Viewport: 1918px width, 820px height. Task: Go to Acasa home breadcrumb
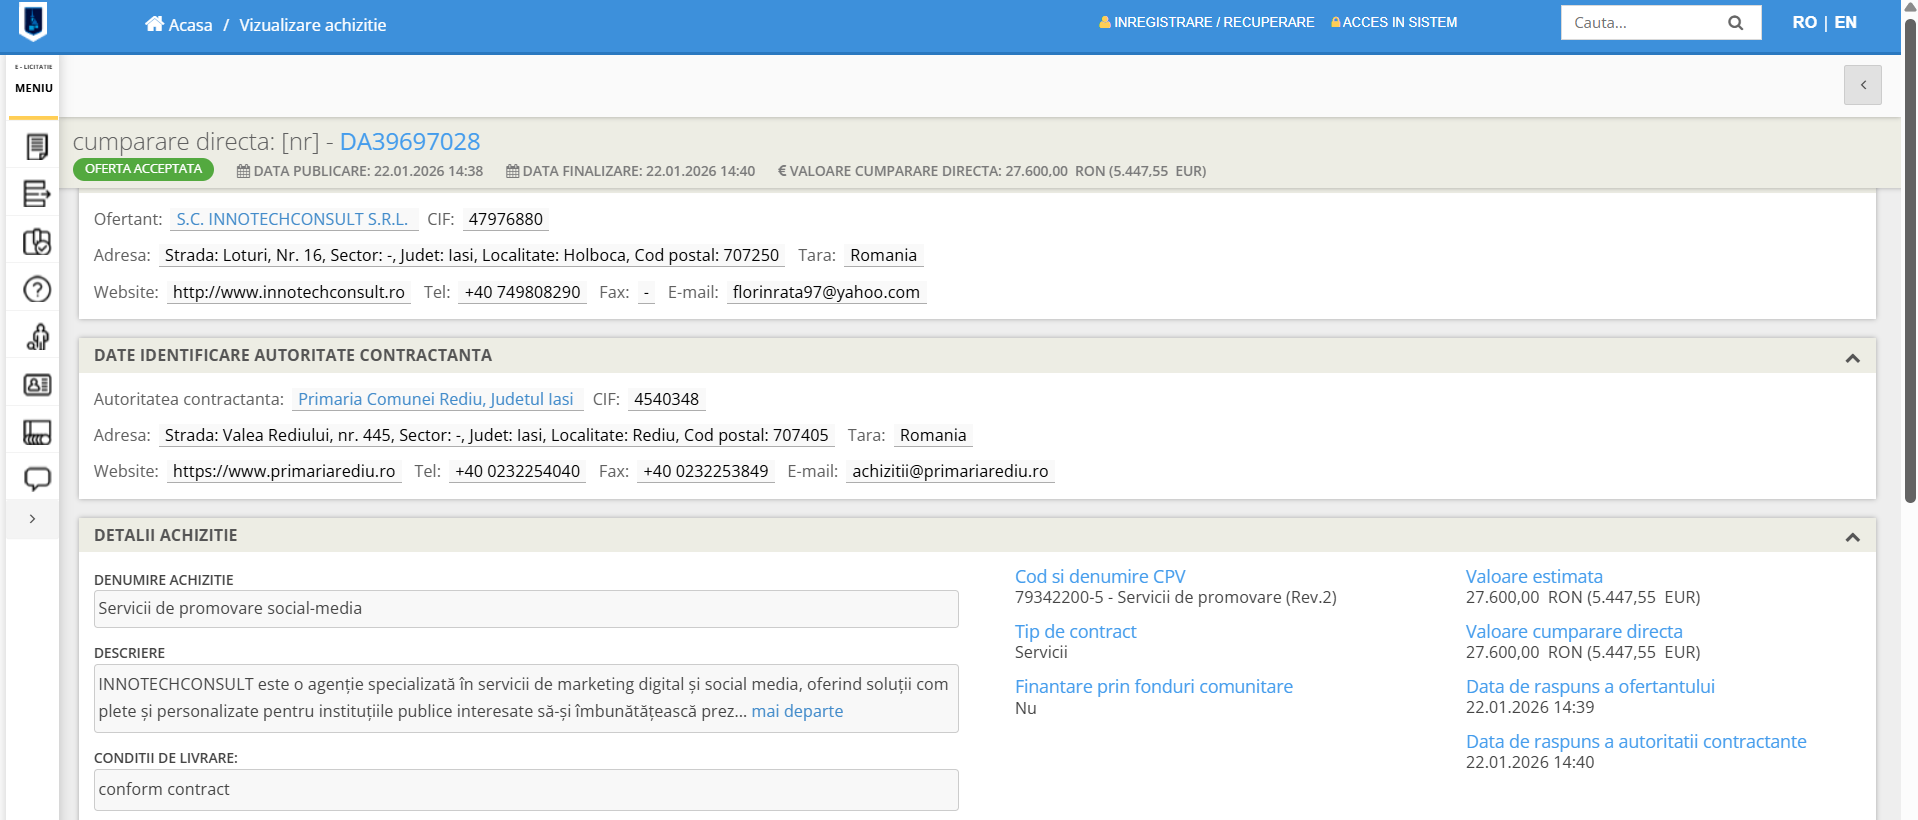pos(180,25)
